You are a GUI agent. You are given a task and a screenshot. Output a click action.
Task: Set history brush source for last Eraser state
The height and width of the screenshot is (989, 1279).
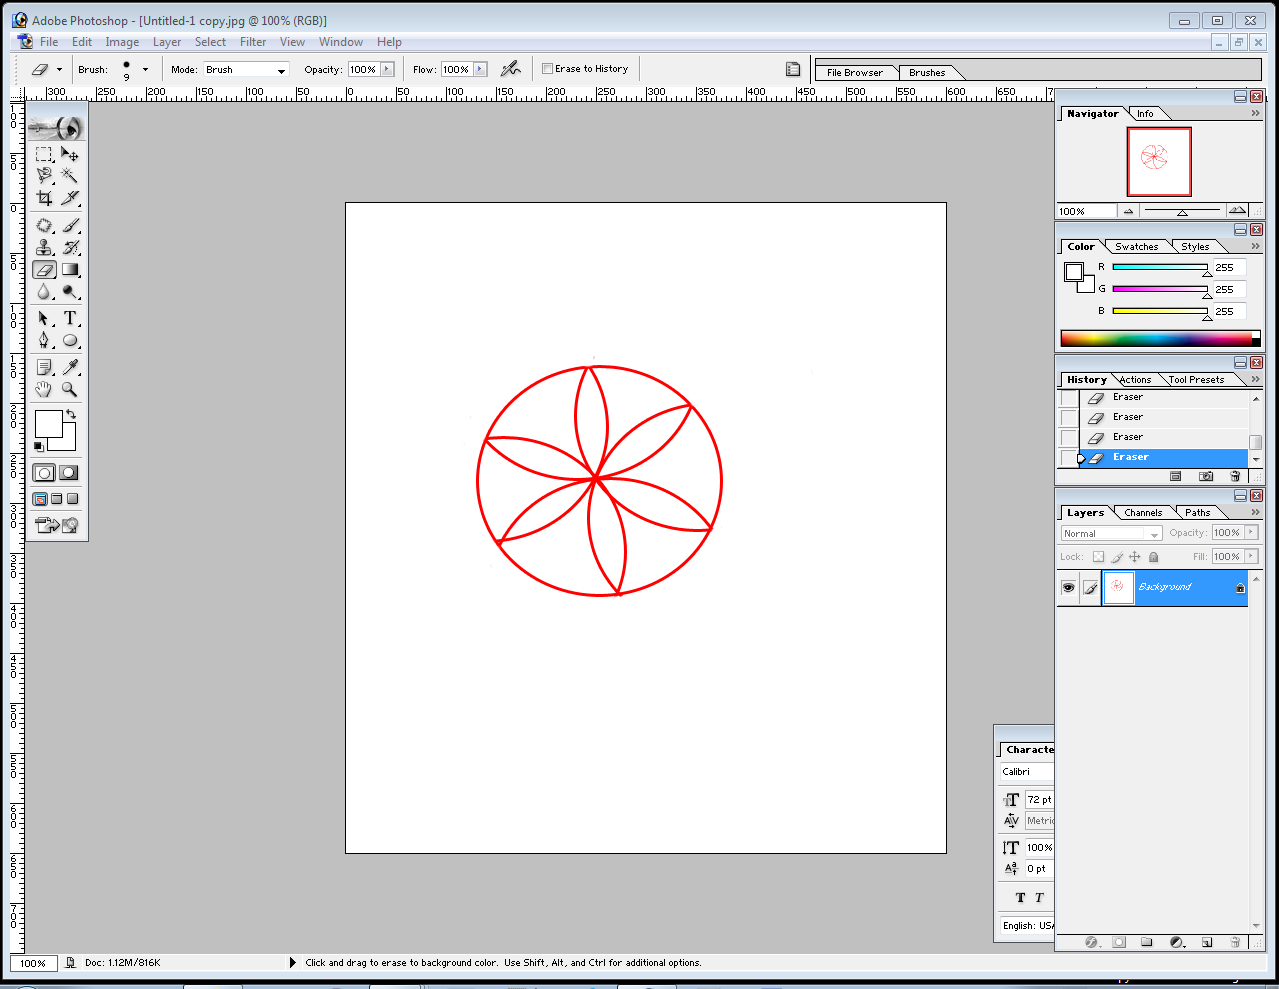pyautogui.click(x=1069, y=458)
